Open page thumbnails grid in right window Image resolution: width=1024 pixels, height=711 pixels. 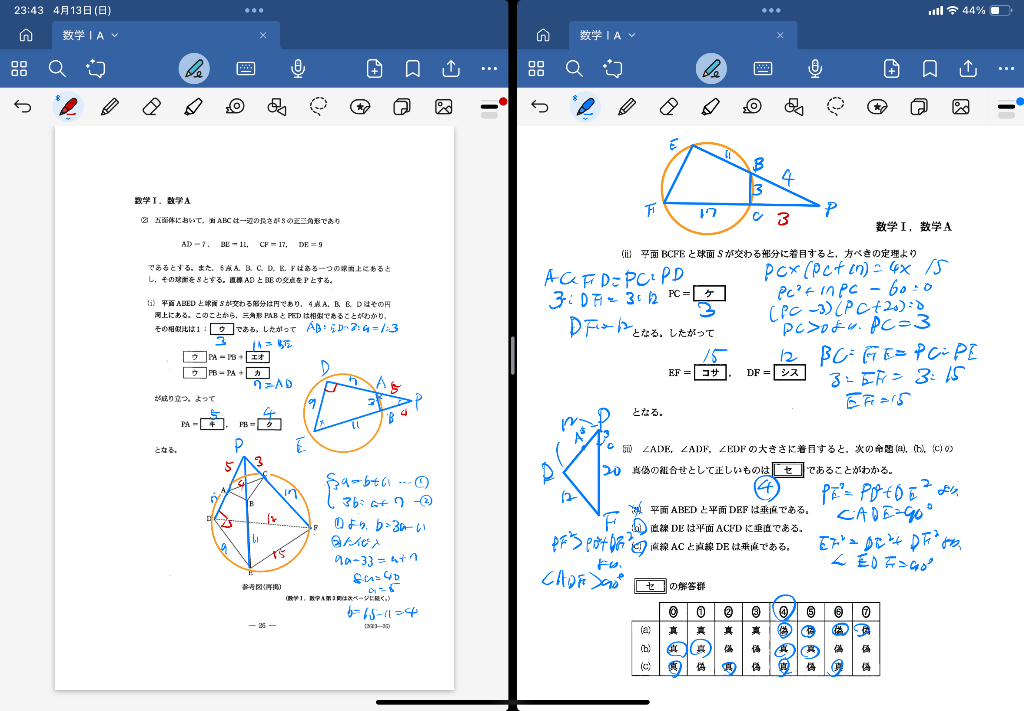(x=537, y=68)
